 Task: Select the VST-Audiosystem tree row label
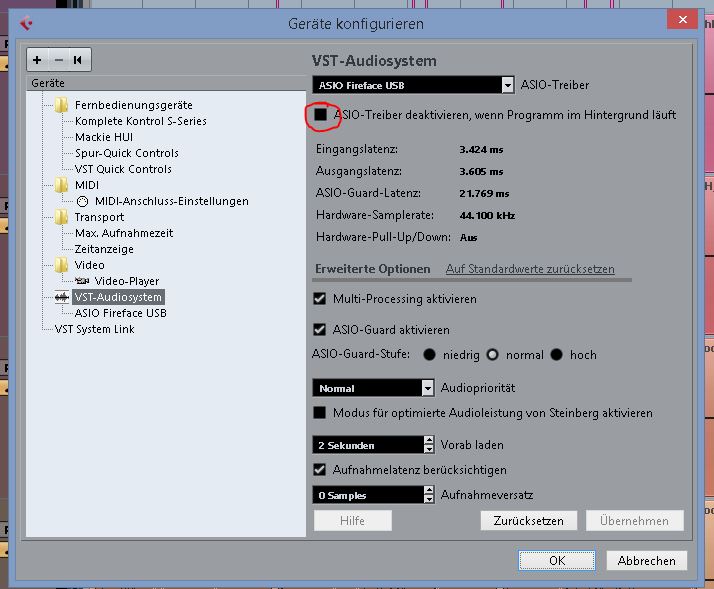(x=118, y=297)
